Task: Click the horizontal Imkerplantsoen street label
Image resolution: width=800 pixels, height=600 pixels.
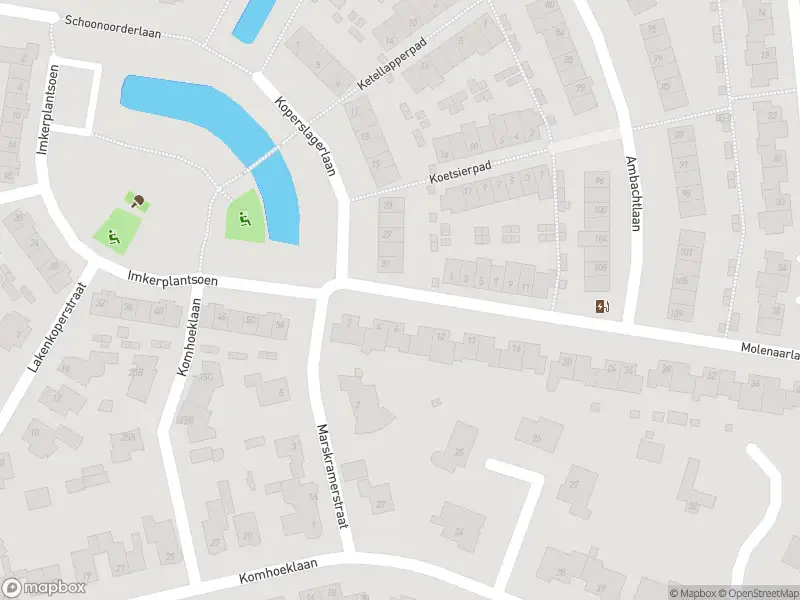Action: [172, 278]
